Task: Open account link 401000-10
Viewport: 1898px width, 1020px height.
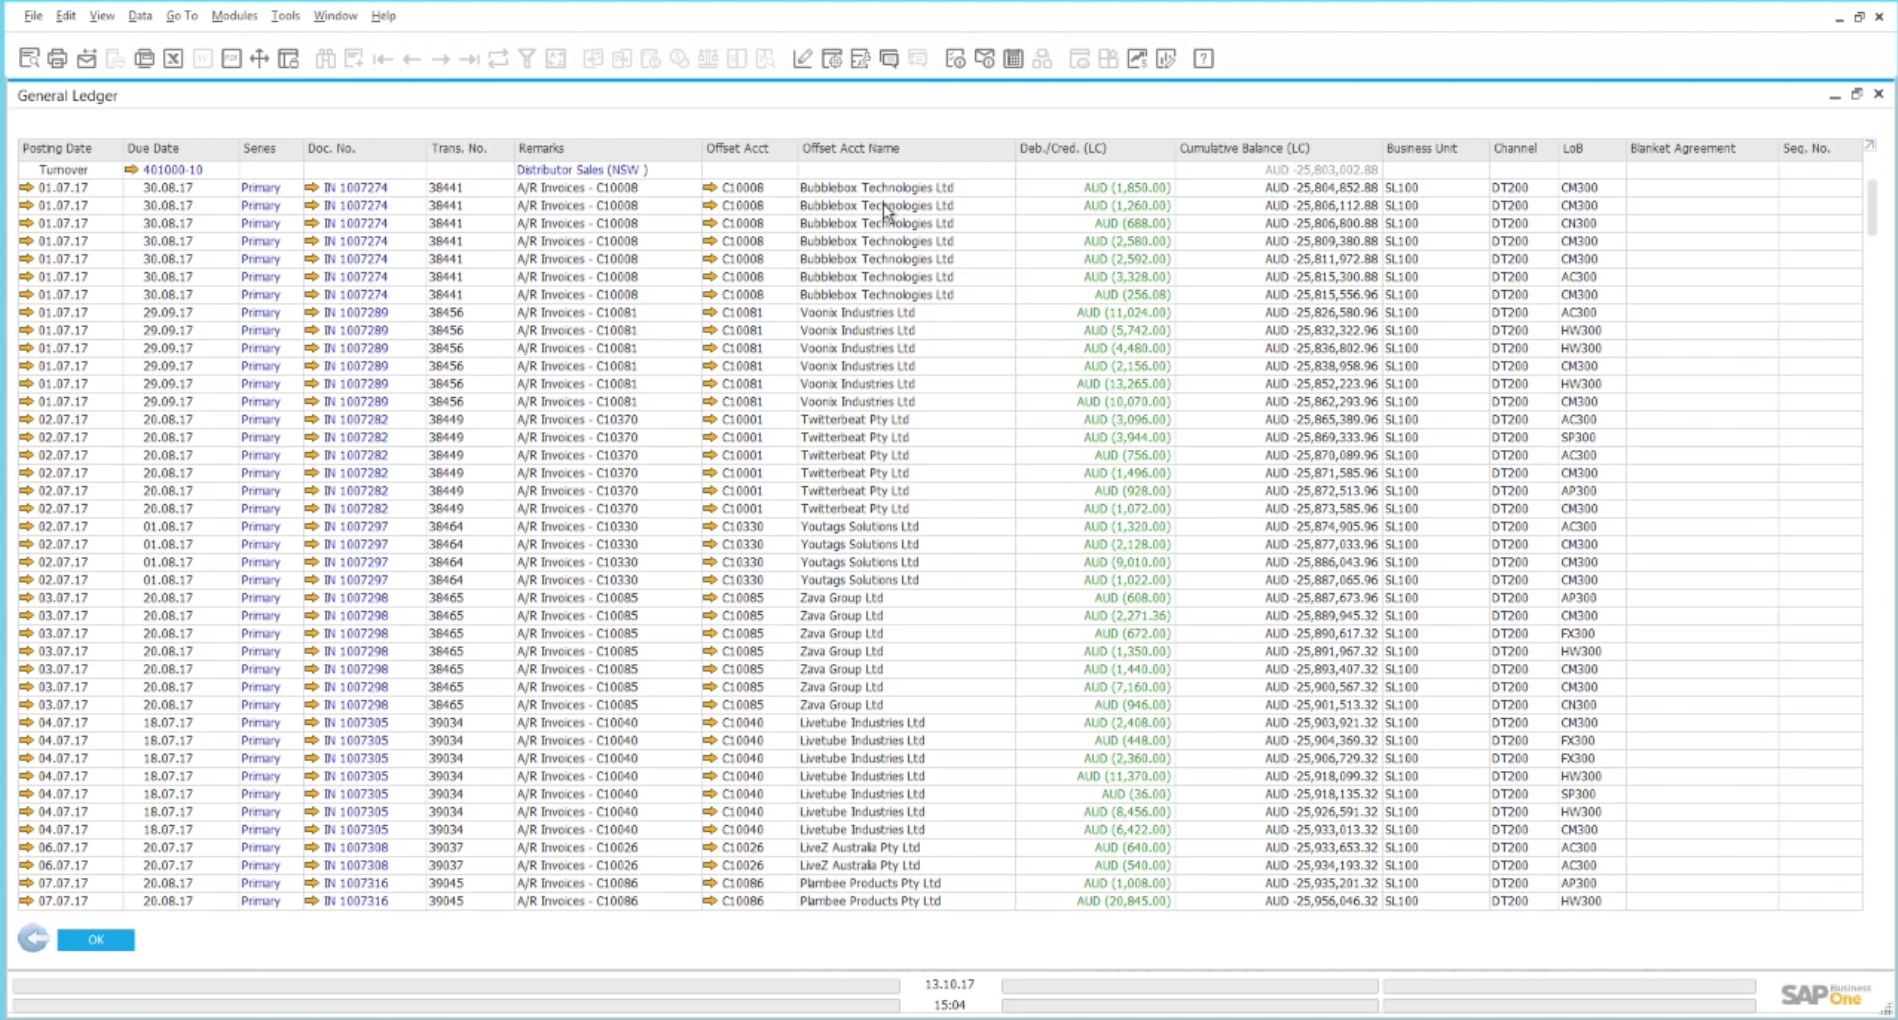Action: click(173, 170)
